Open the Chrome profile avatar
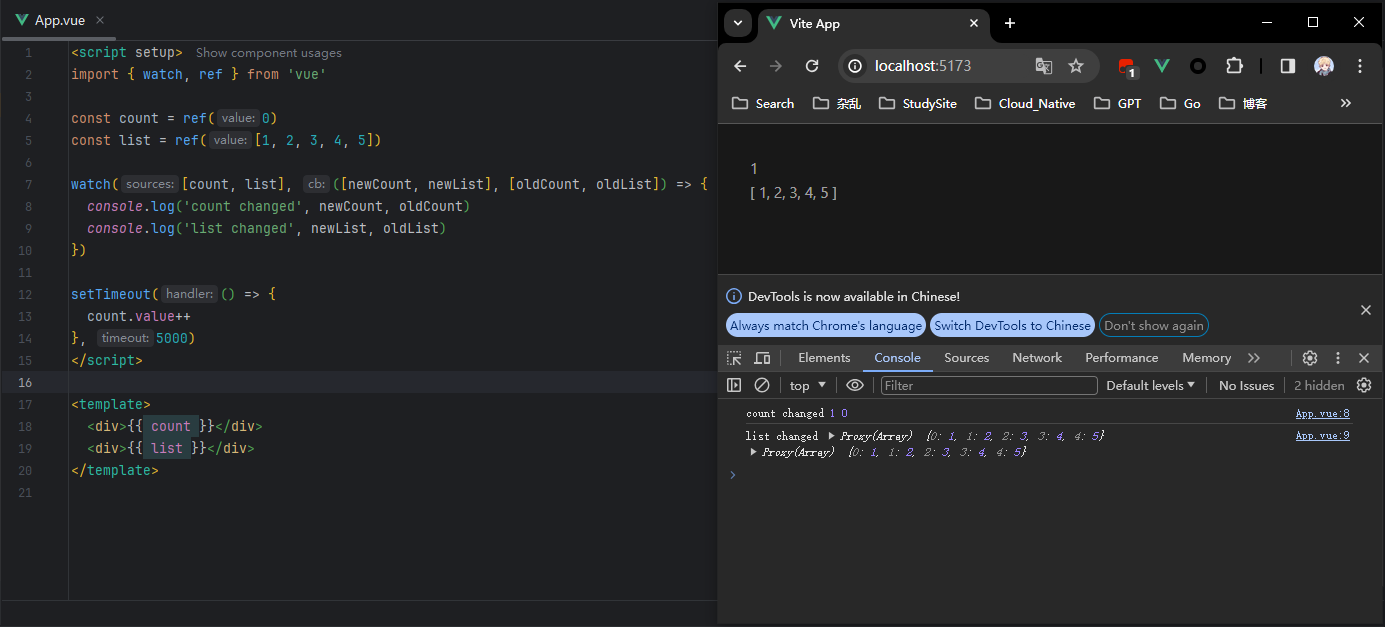Screen dimensions: 1385x627 (1324, 66)
